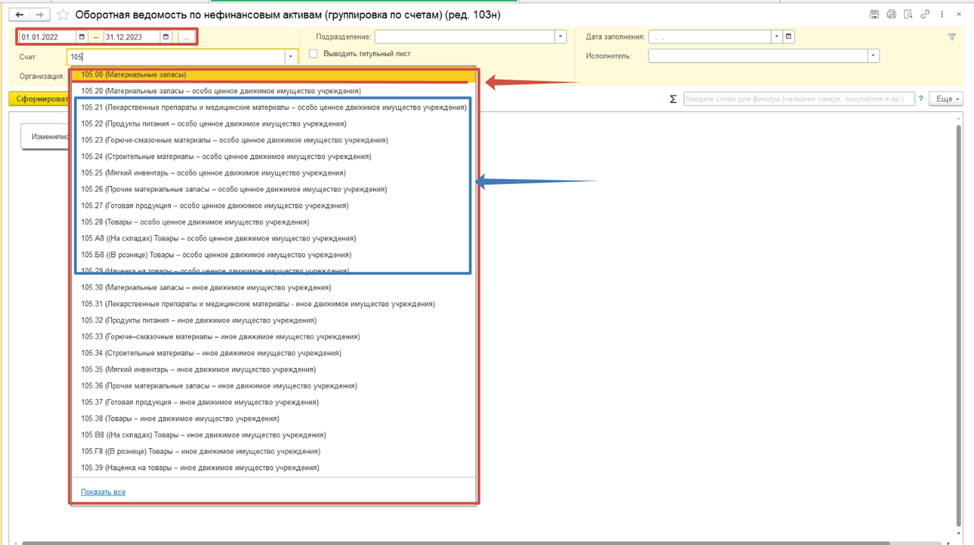The width and height of the screenshot is (974, 545).
Task: Select 105.36 Прочие материальные запасы иное
Action: [x=273, y=386]
